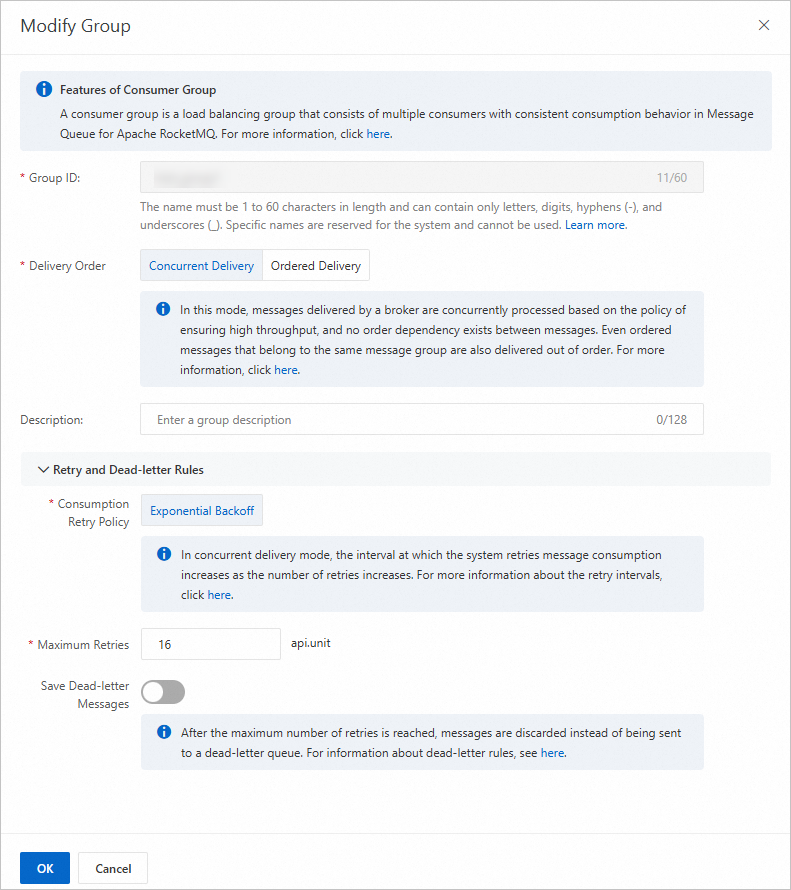
Task: Cancel the group modification
Action: [113, 868]
